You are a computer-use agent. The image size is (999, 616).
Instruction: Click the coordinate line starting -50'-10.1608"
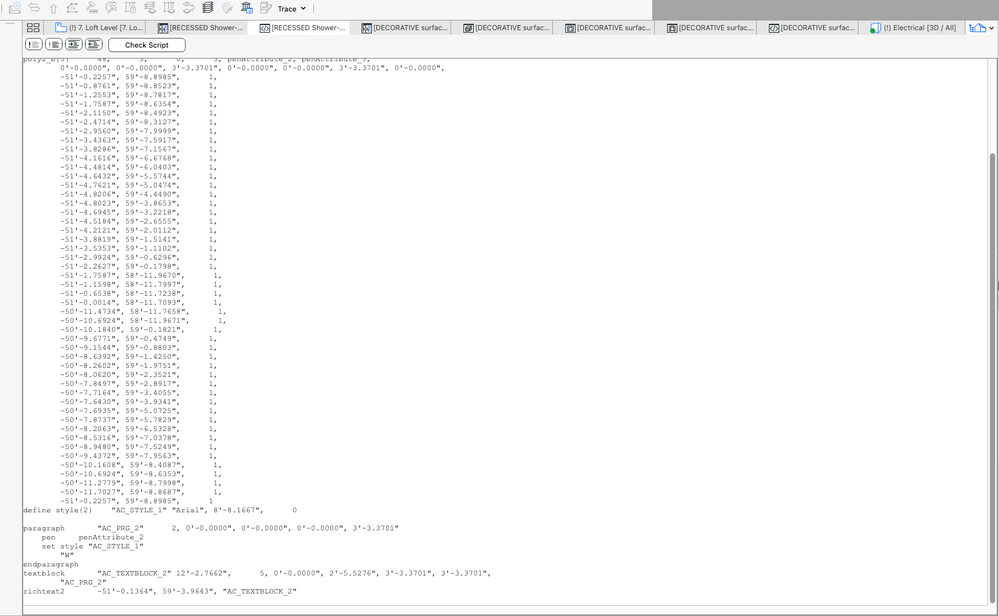click(x=141, y=465)
